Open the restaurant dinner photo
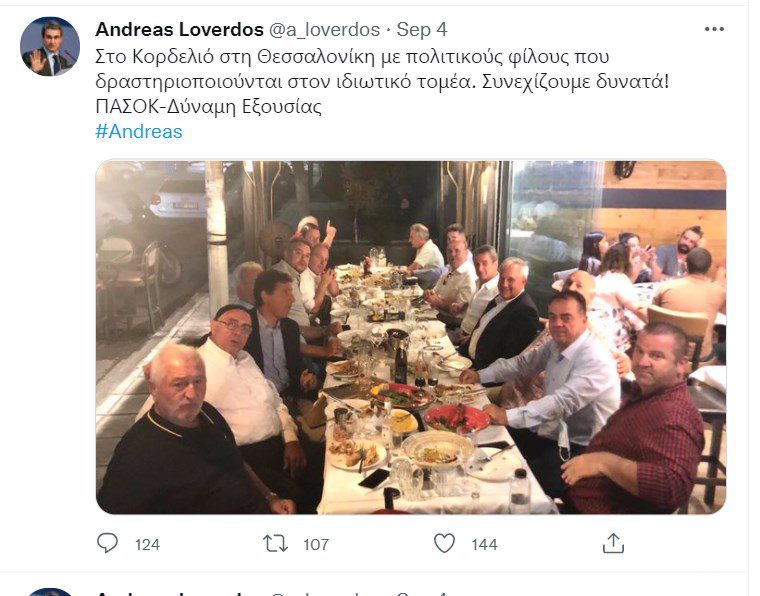The width and height of the screenshot is (760, 596). tap(411, 337)
